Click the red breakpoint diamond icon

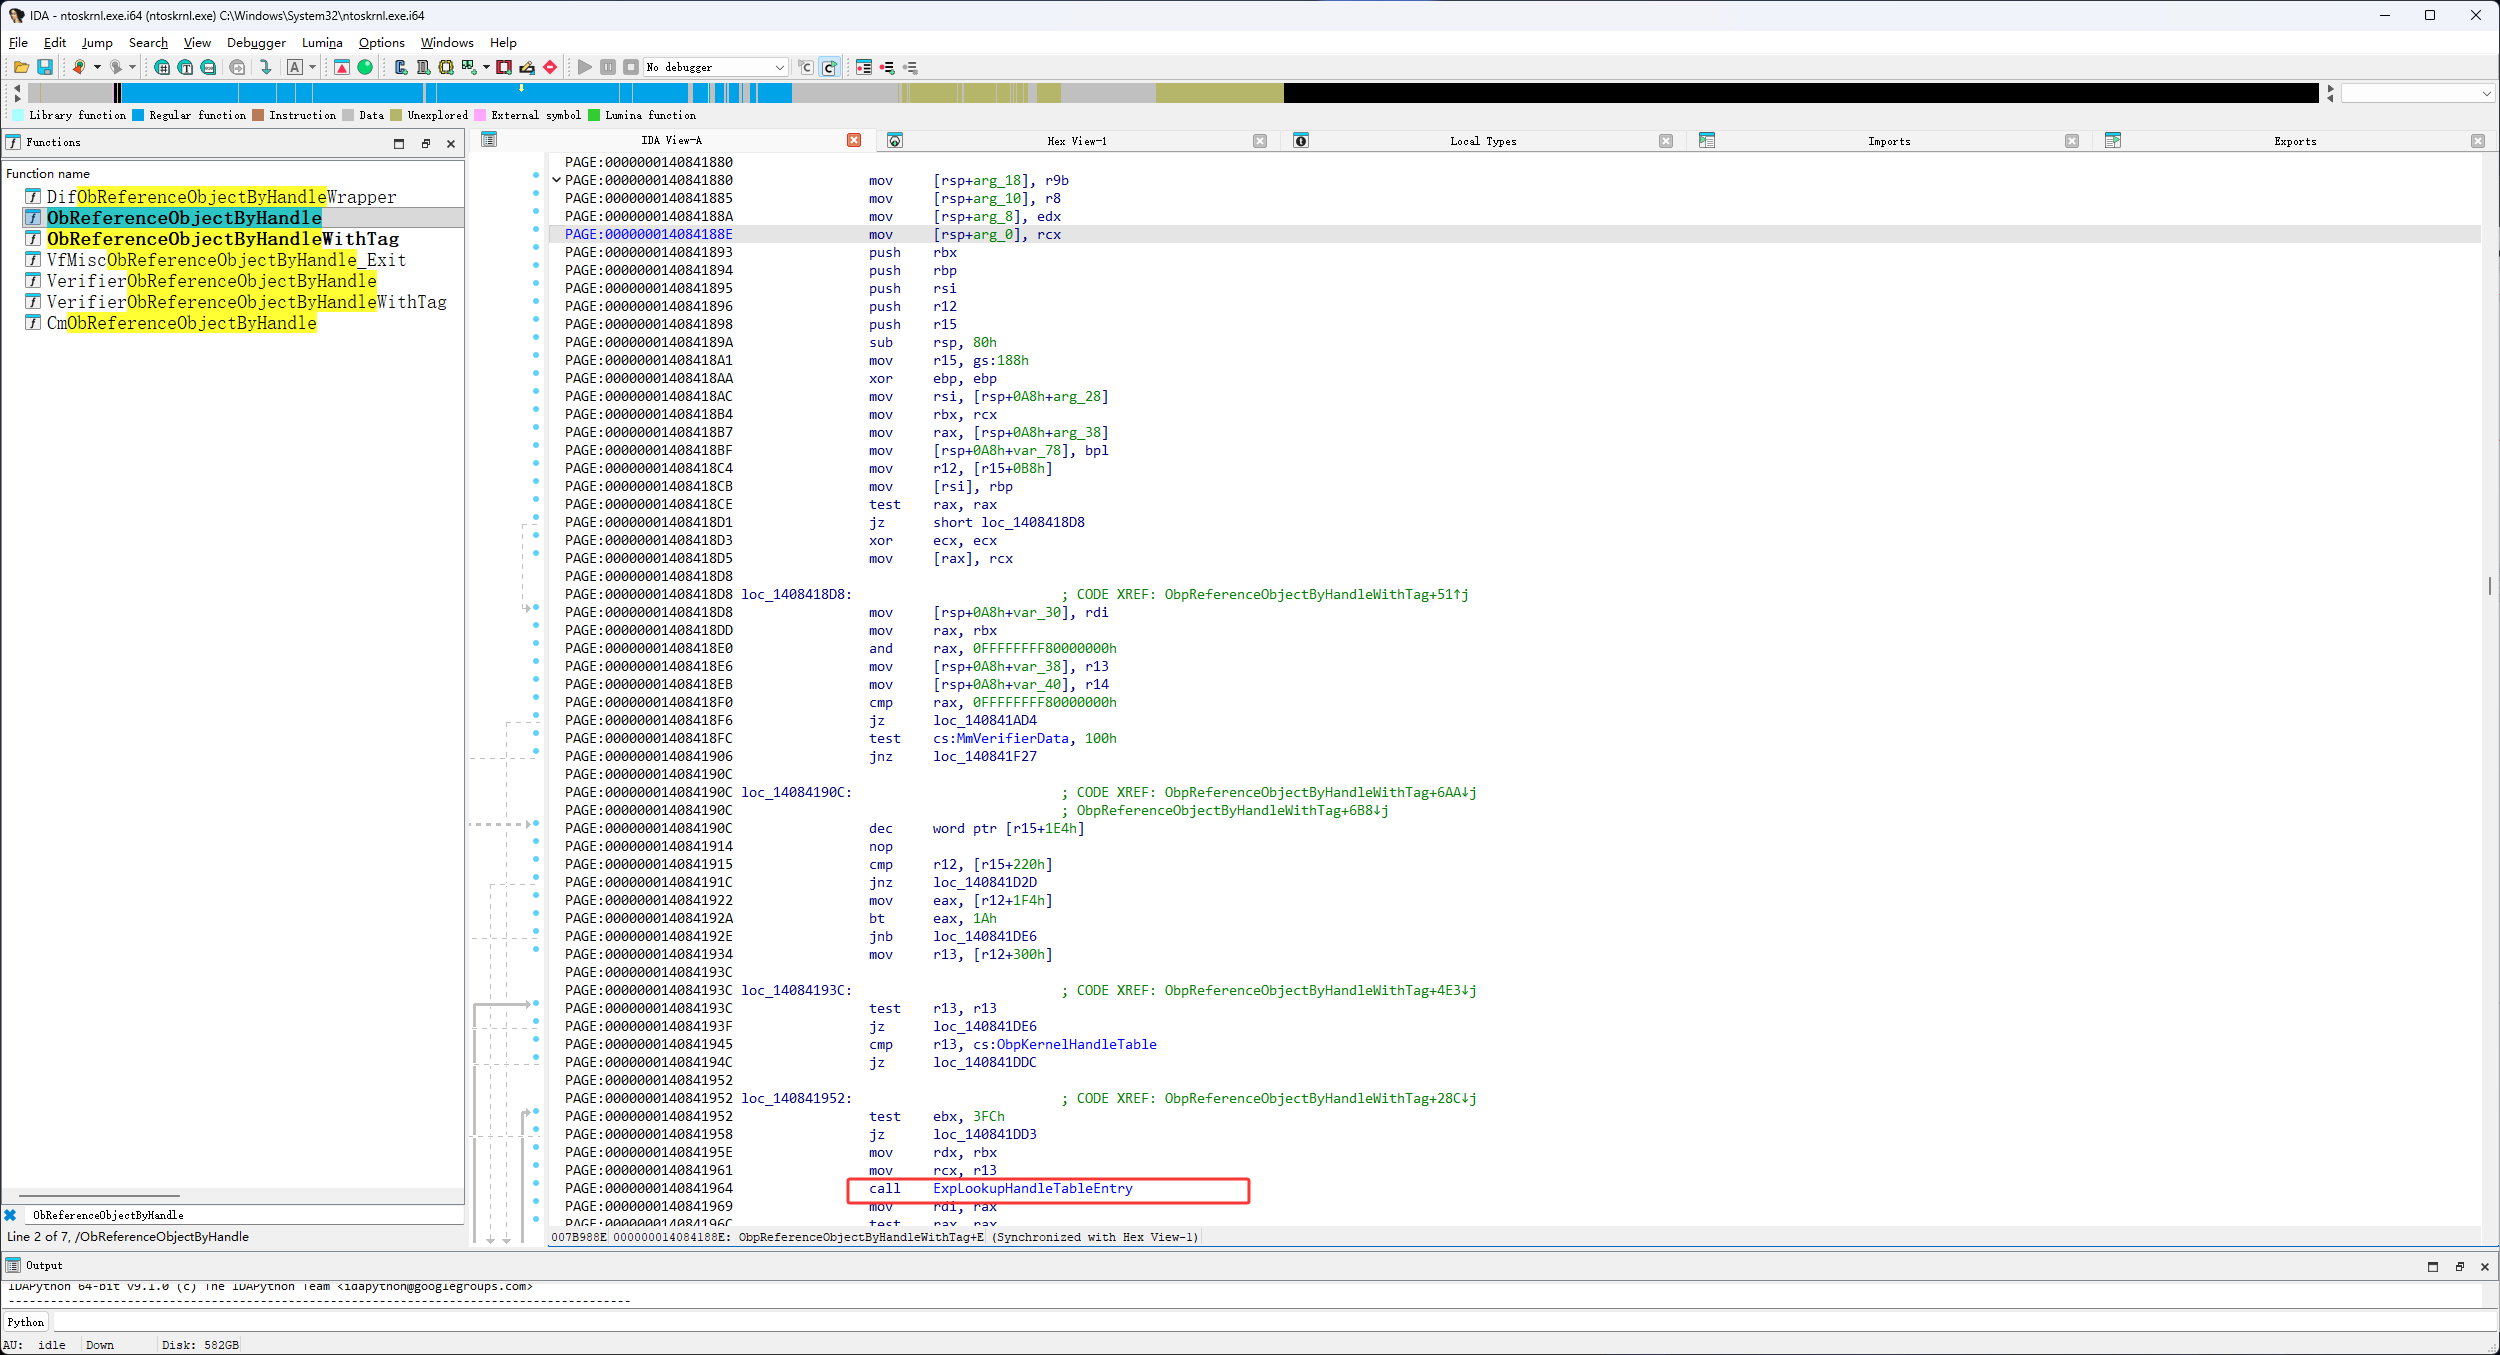click(x=550, y=67)
